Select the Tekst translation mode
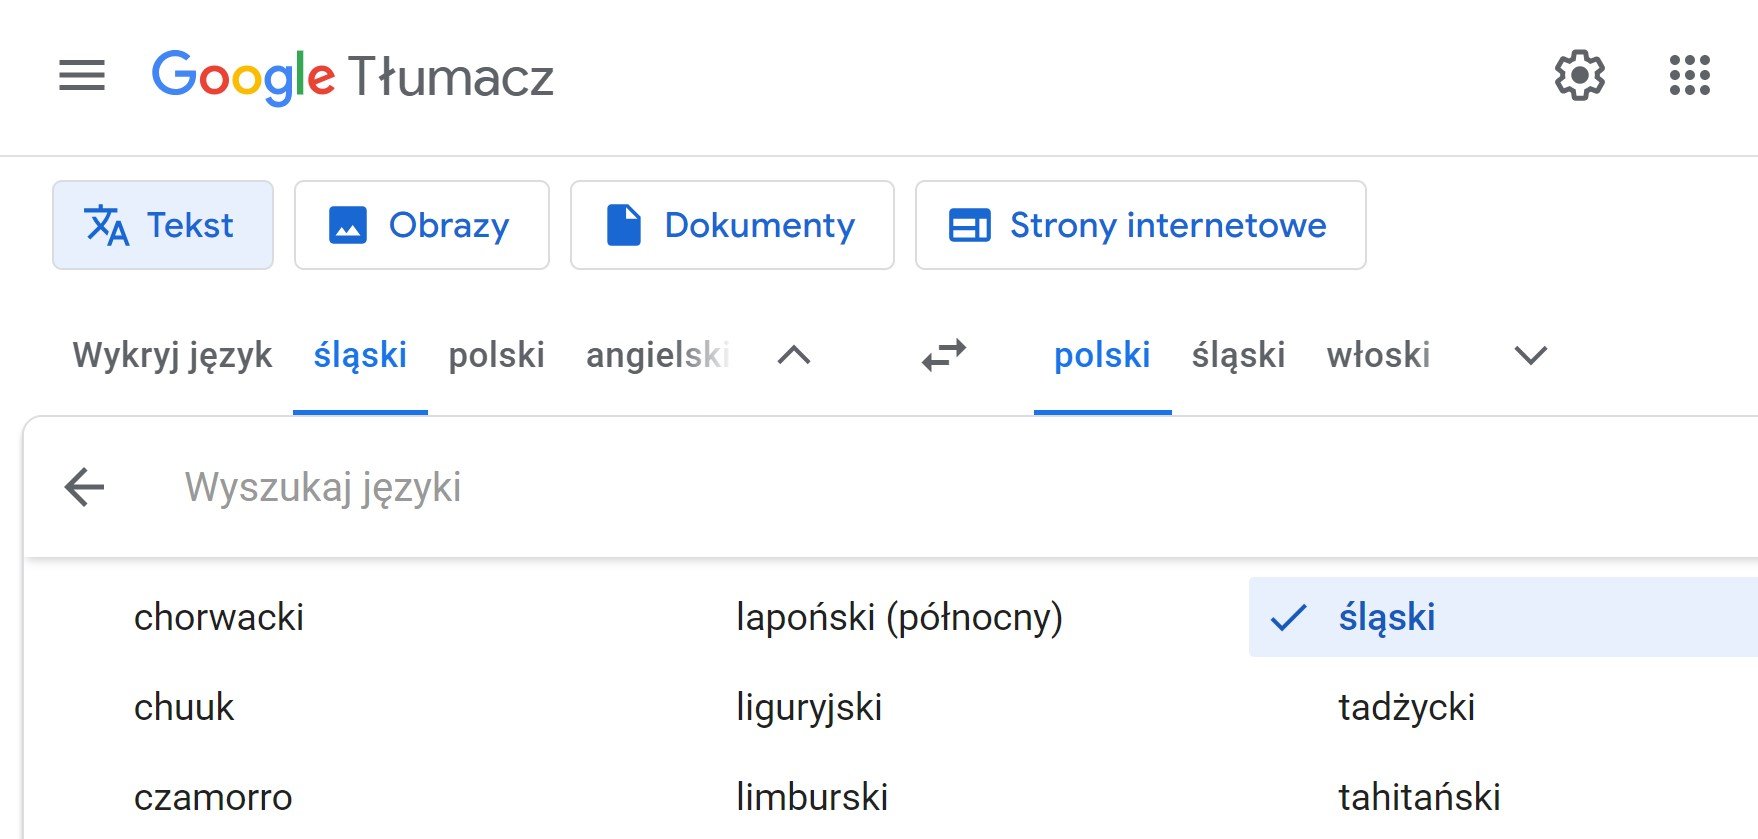Image resolution: width=1758 pixels, height=839 pixels. coord(163,225)
